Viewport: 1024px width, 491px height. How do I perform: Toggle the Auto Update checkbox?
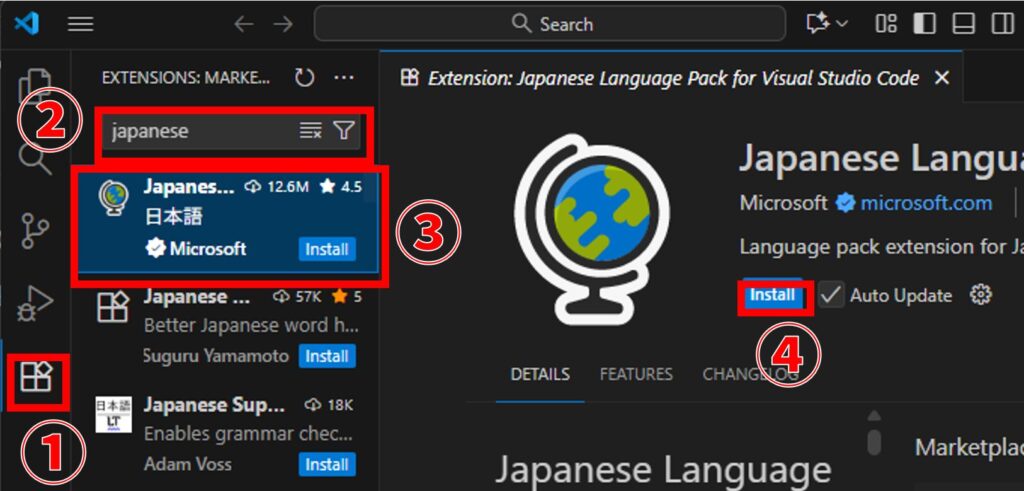pos(831,296)
